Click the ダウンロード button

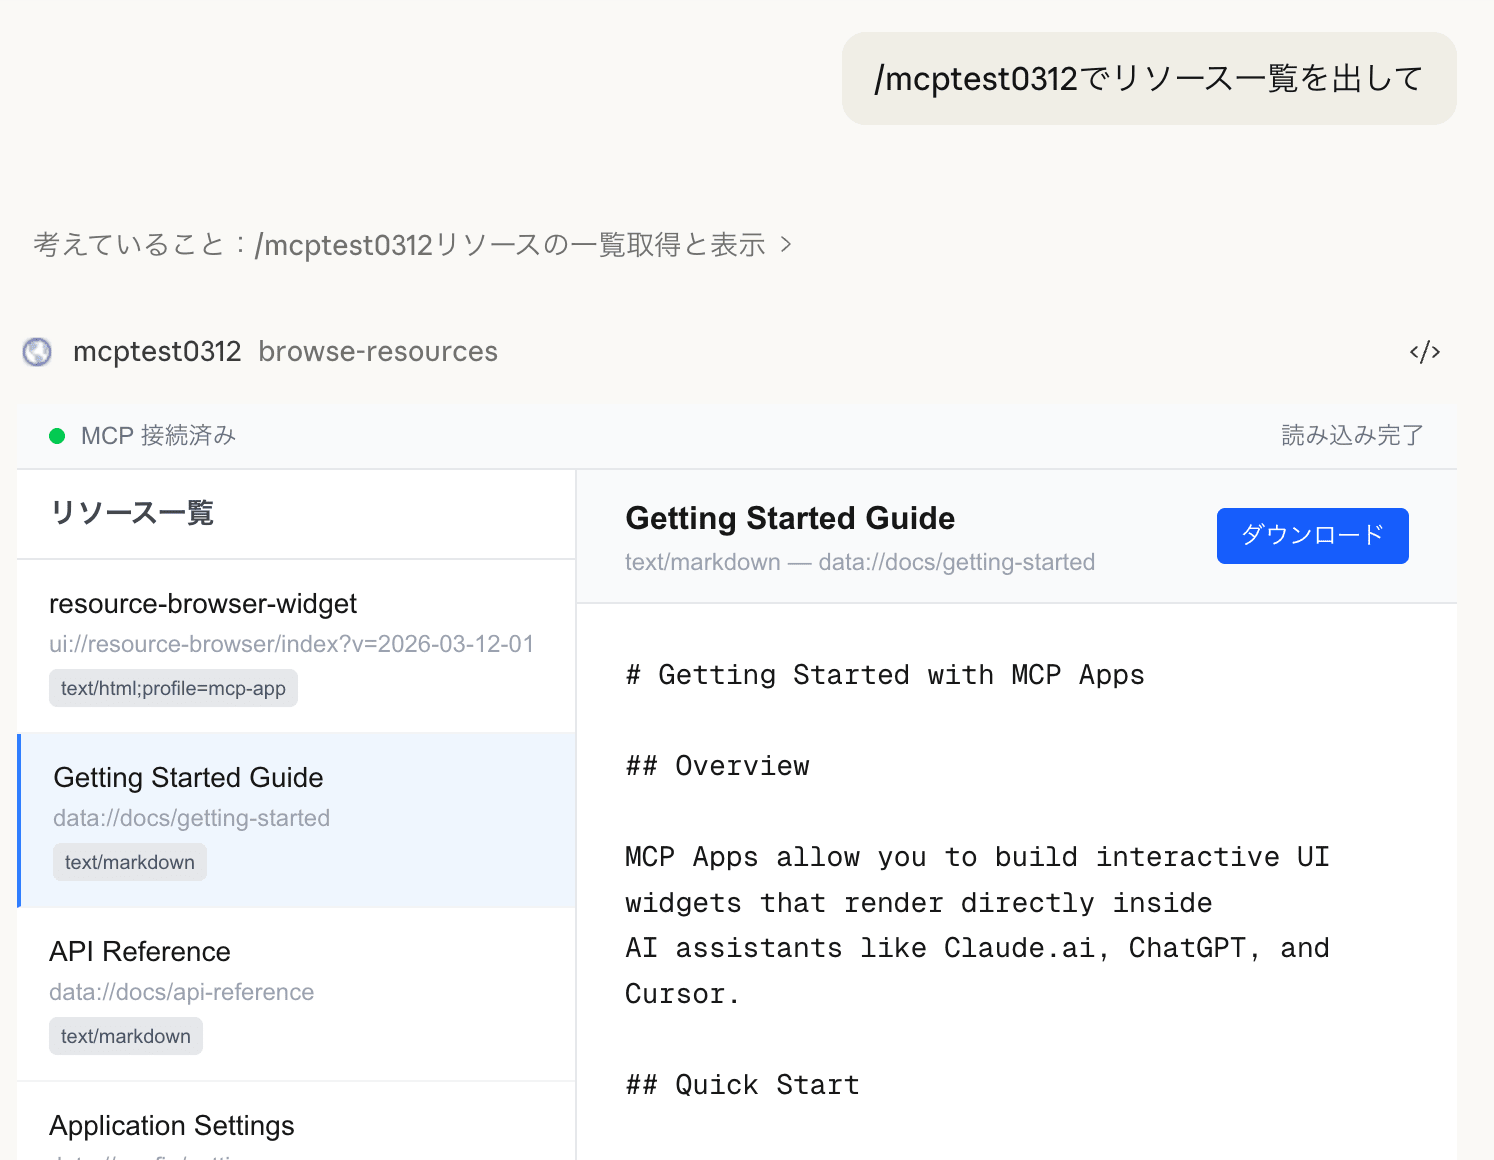pyautogui.click(x=1312, y=536)
